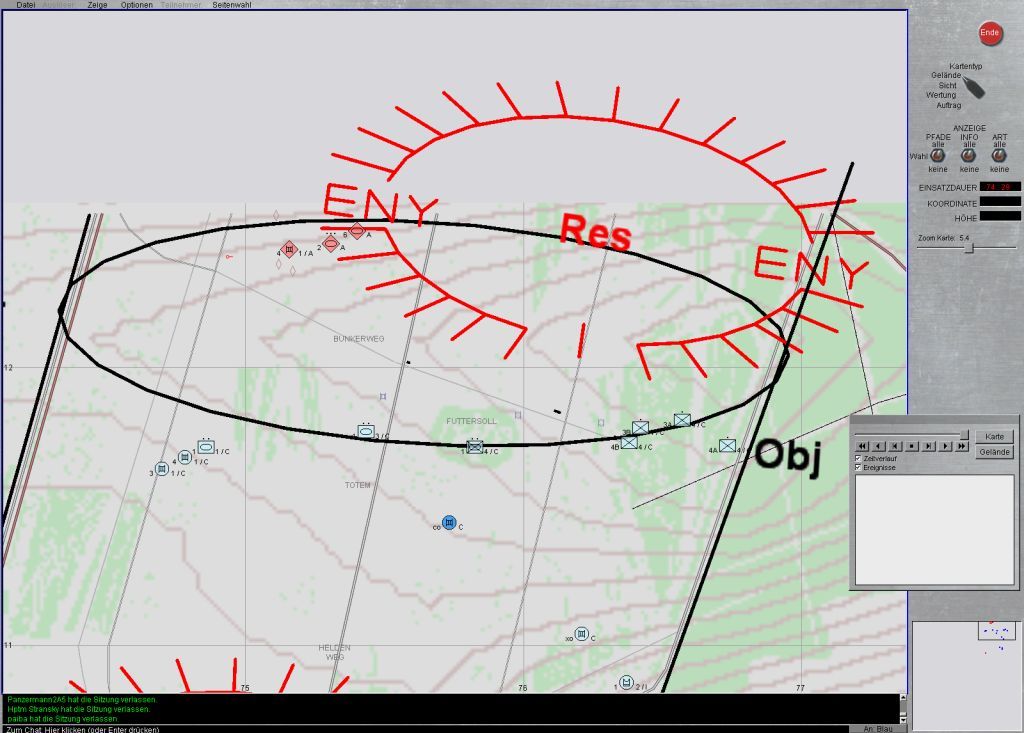Viewport: 1024px width, 733px height.
Task: Toggle the INFO display knob
Action: pyautogui.click(x=969, y=156)
